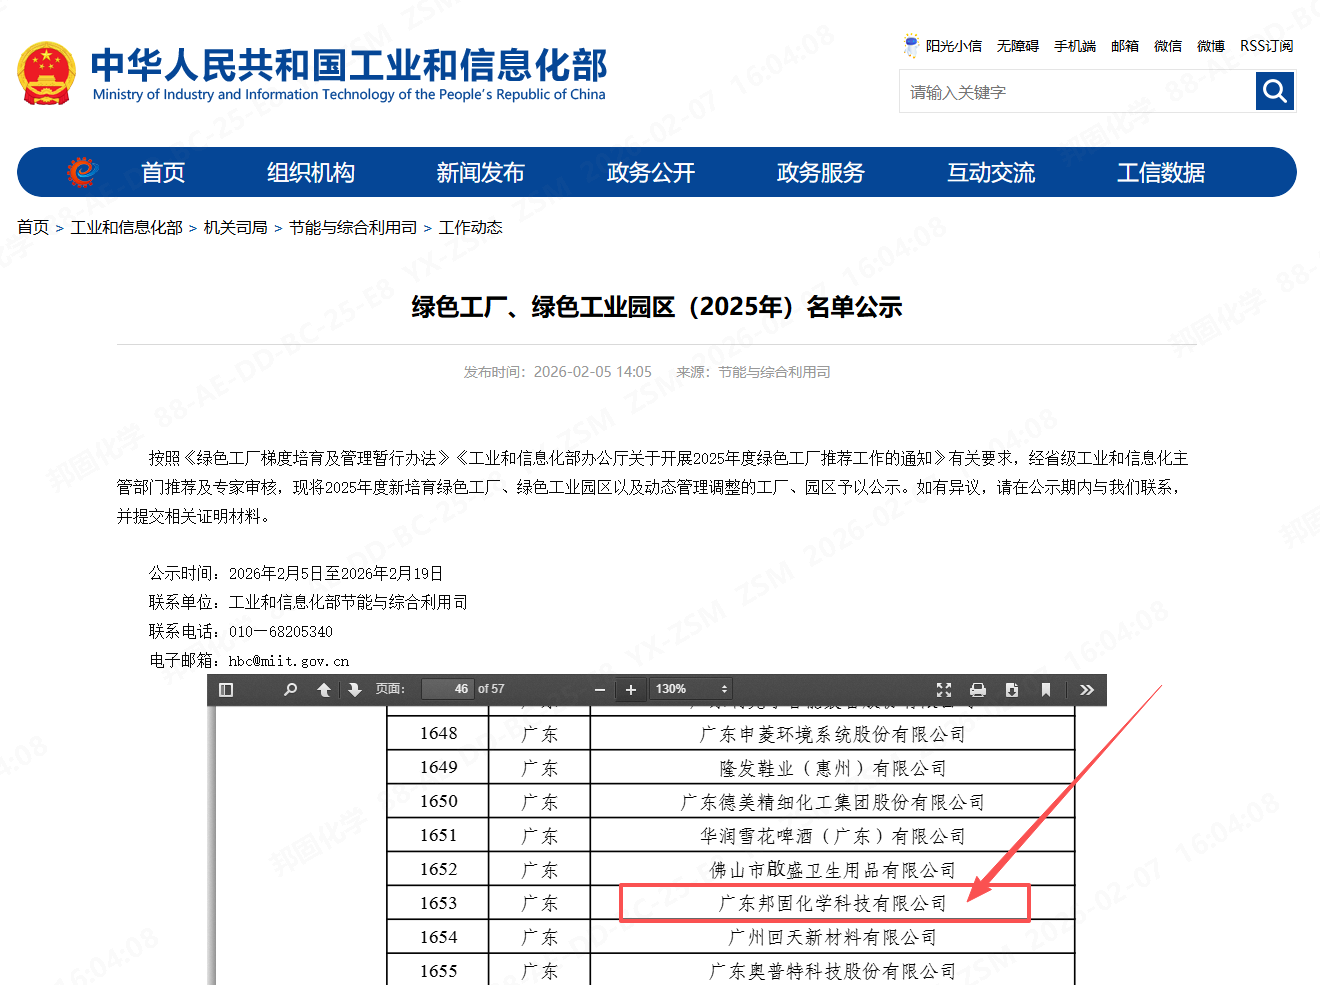The image size is (1320, 985).
Task: Click row number 1653 in the table
Action: coord(438,904)
